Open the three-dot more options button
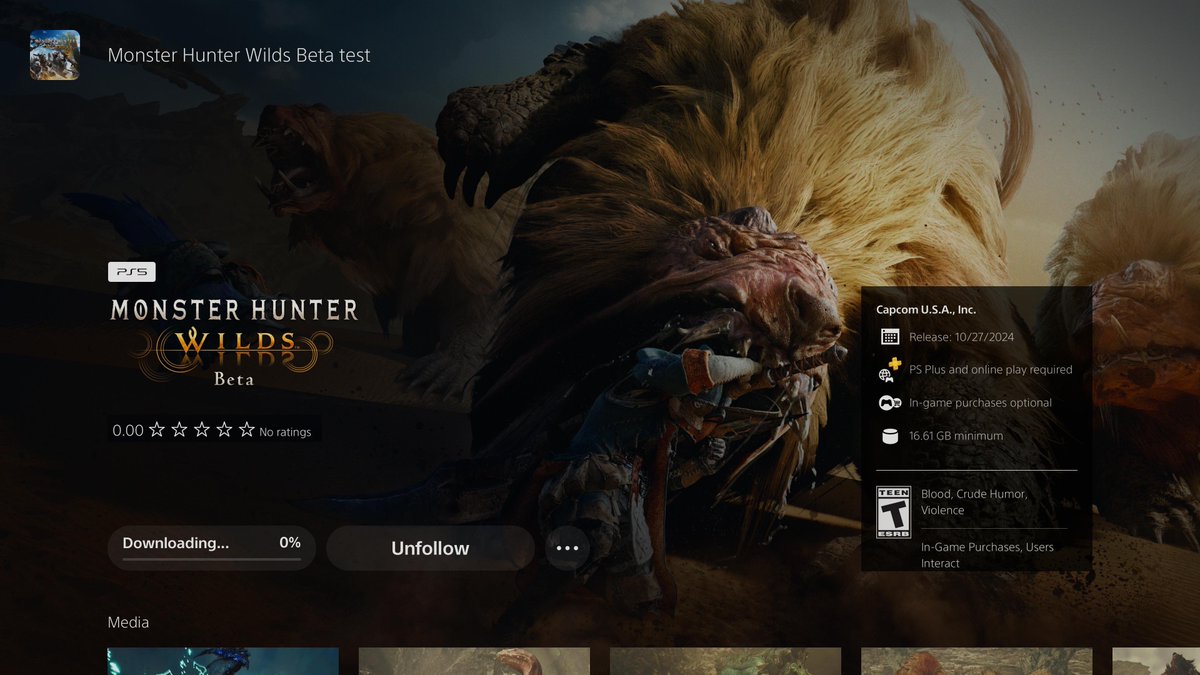1200x675 pixels. click(567, 548)
